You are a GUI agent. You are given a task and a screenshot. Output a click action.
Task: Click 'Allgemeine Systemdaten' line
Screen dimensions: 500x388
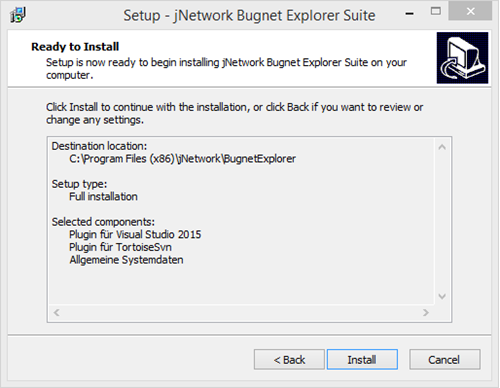126,260
